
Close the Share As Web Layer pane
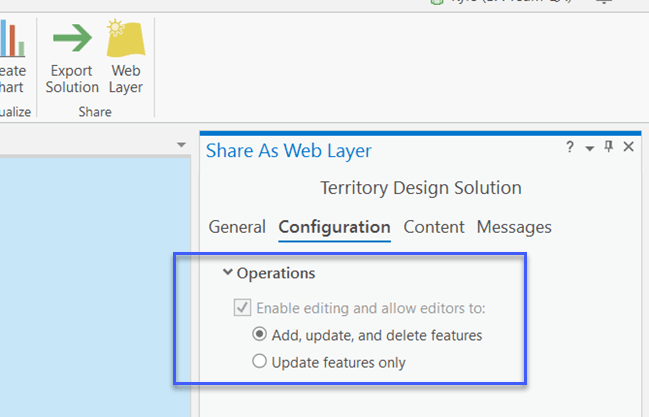coord(628,148)
